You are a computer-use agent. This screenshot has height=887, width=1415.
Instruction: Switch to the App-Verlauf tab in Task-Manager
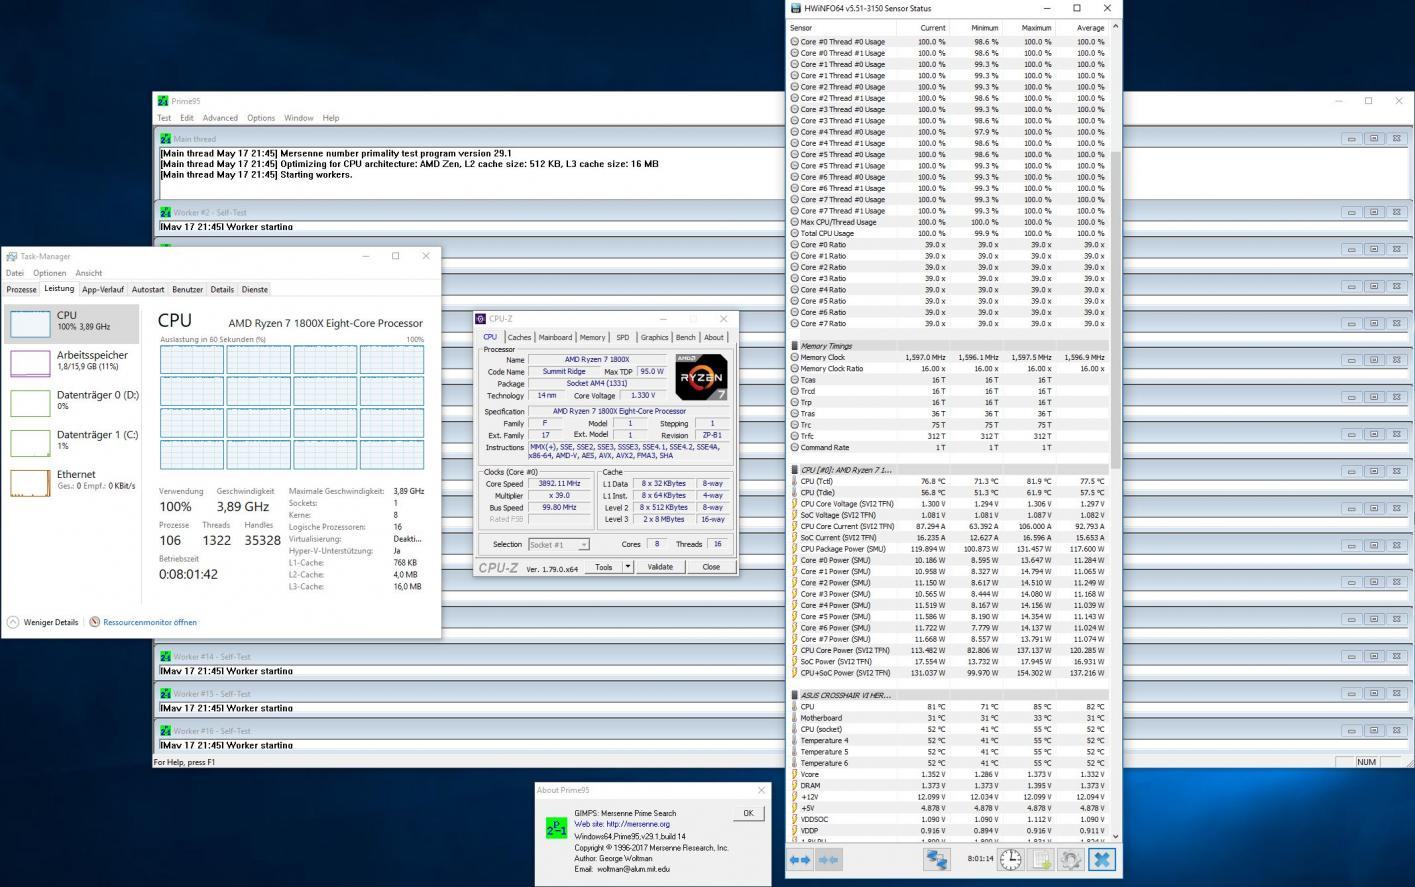coord(103,289)
